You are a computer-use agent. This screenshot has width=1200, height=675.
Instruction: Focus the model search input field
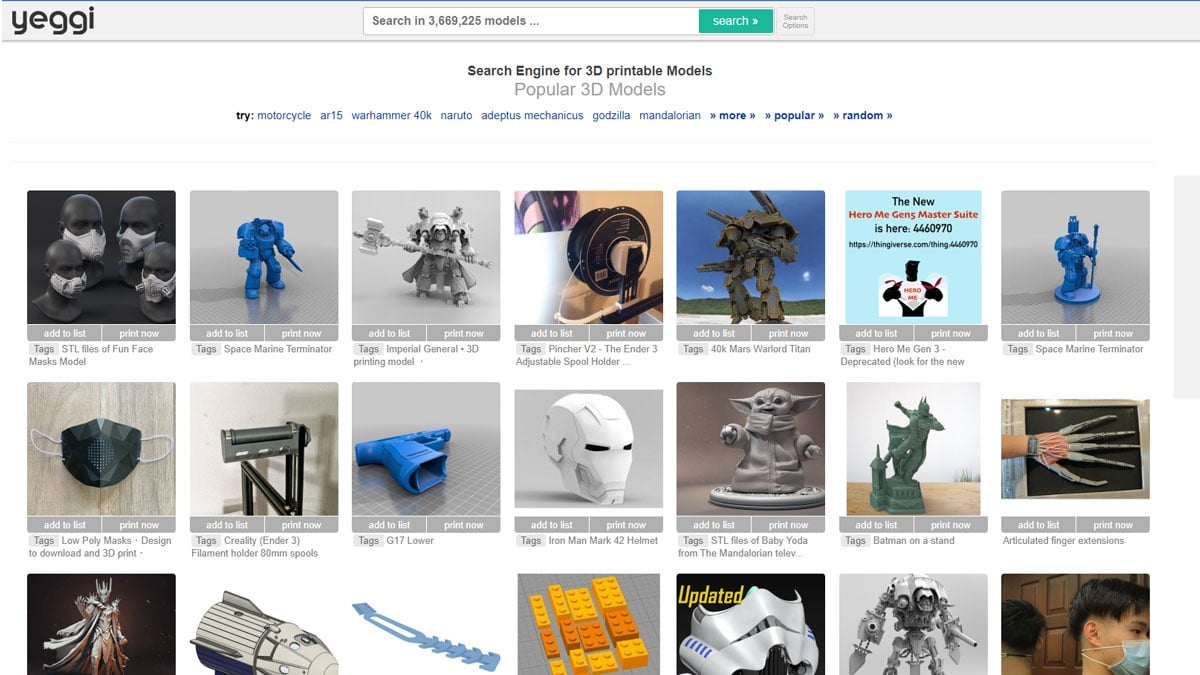531,21
